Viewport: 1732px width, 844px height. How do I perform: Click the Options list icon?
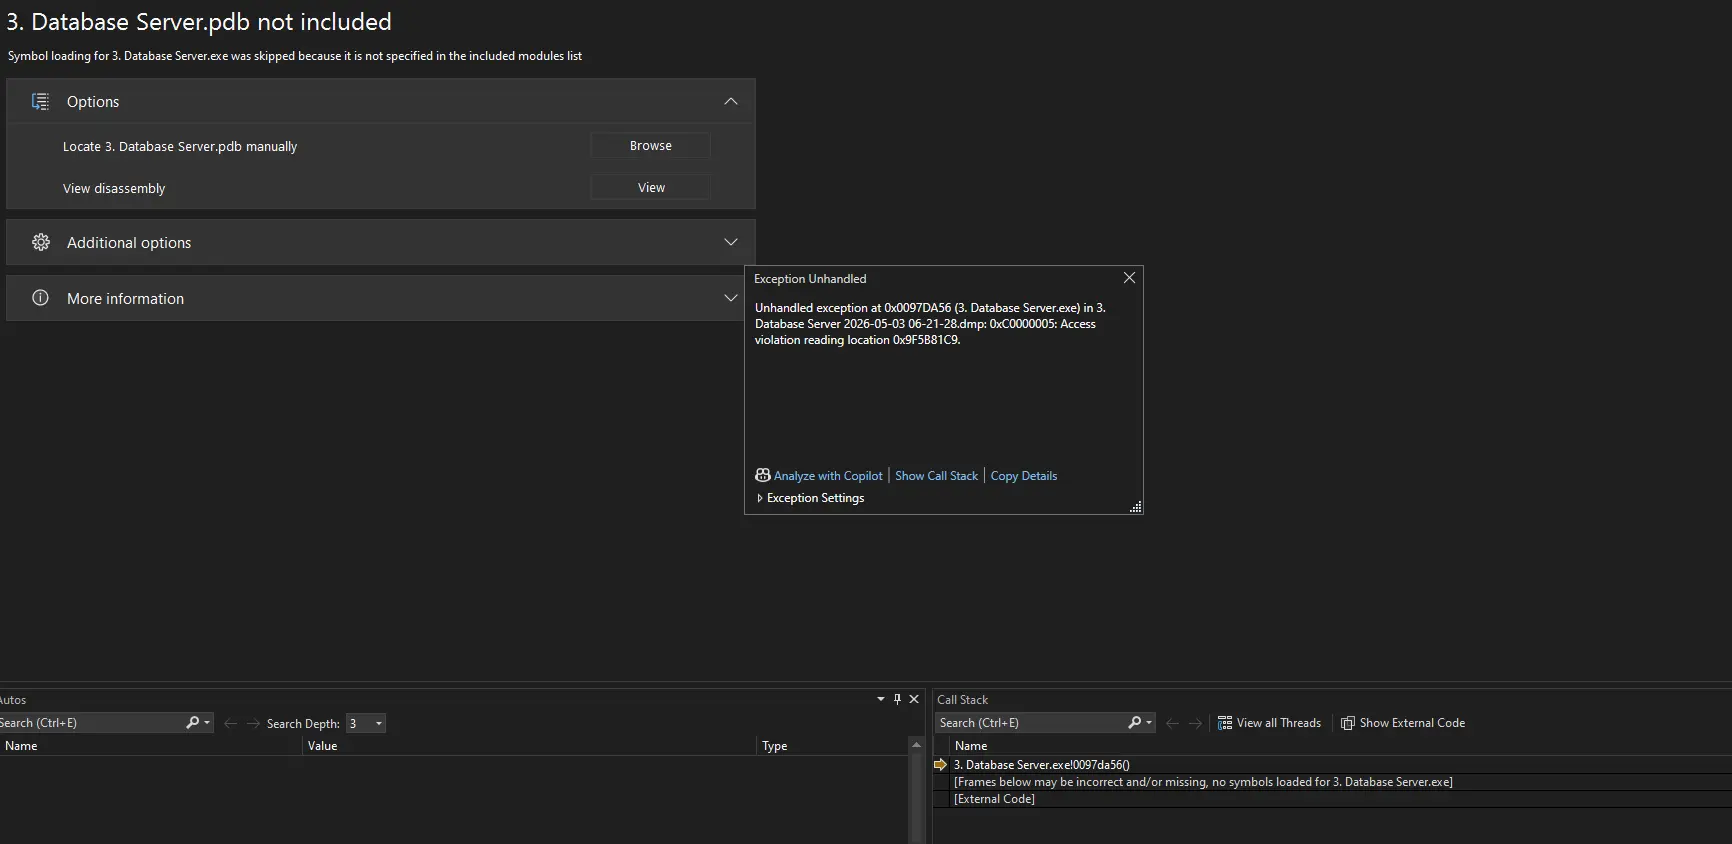40,101
